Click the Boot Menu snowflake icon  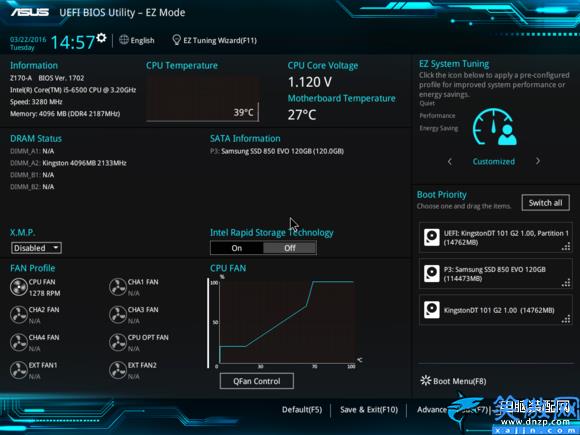point(426,381)
